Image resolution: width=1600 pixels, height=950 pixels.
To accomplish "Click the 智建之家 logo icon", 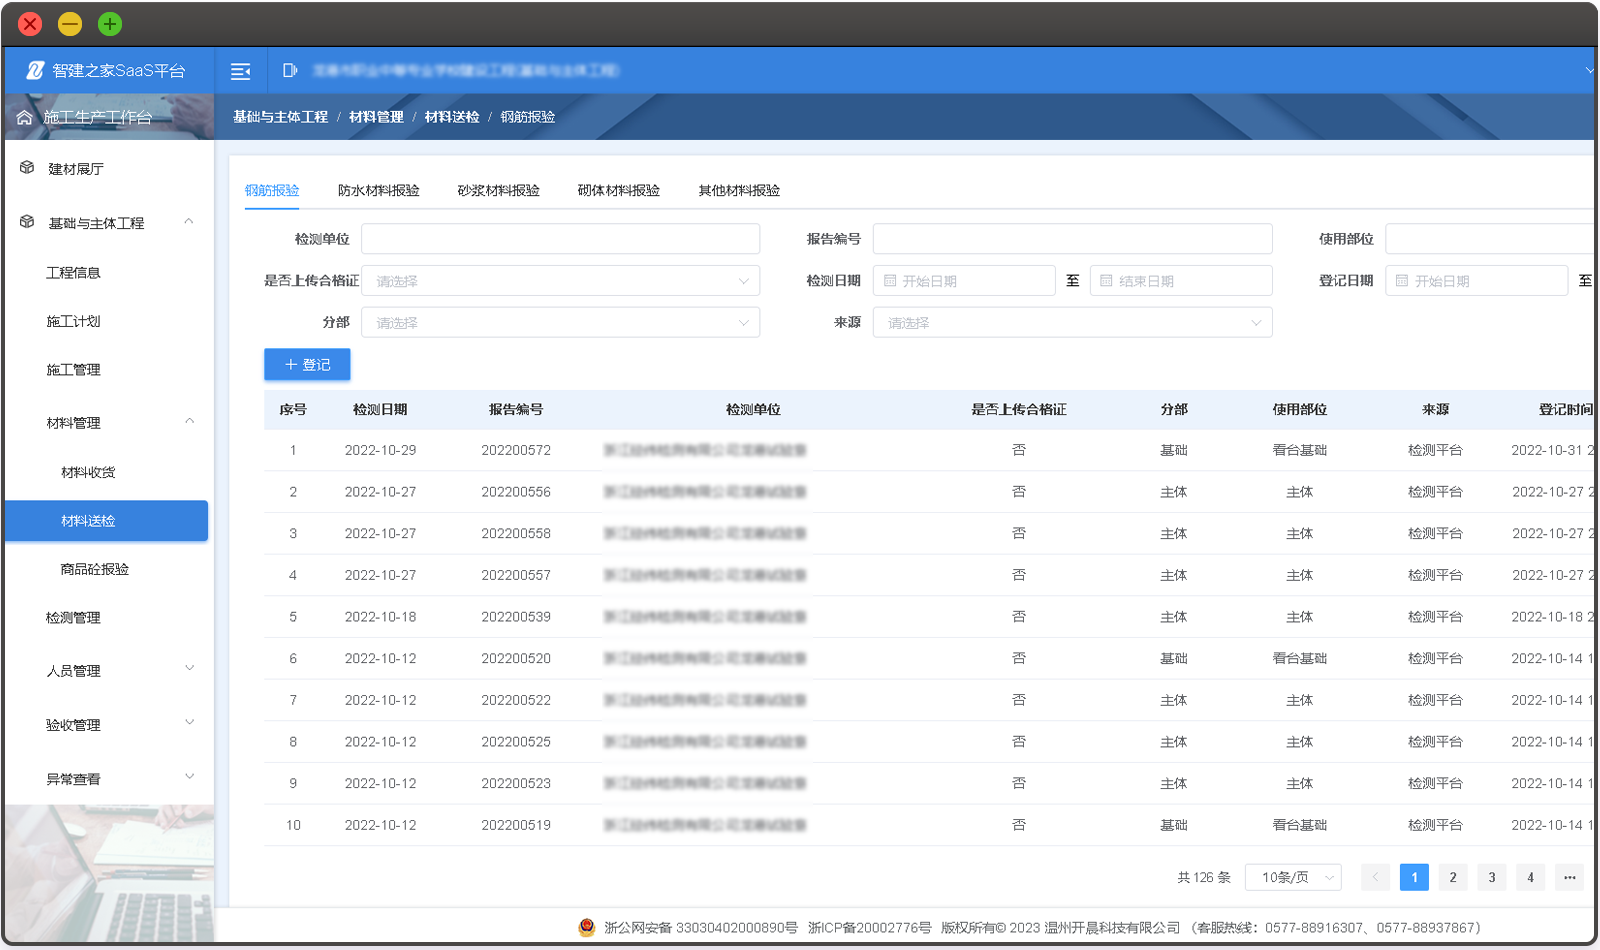I will point(35,70).
